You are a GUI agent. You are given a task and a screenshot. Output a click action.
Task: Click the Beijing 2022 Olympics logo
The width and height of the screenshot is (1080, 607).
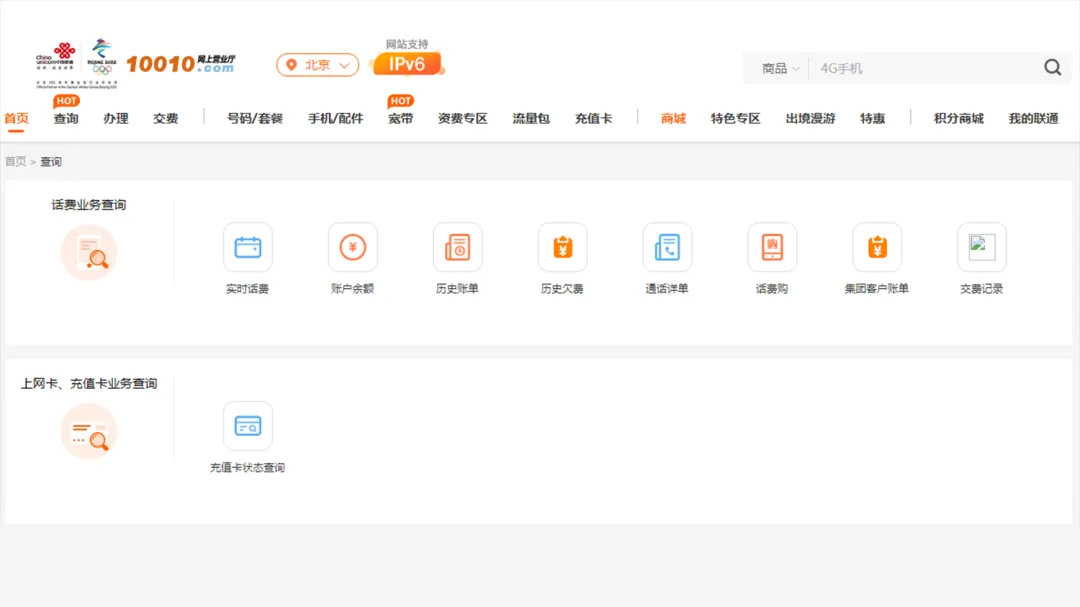(x=102, y=57)
